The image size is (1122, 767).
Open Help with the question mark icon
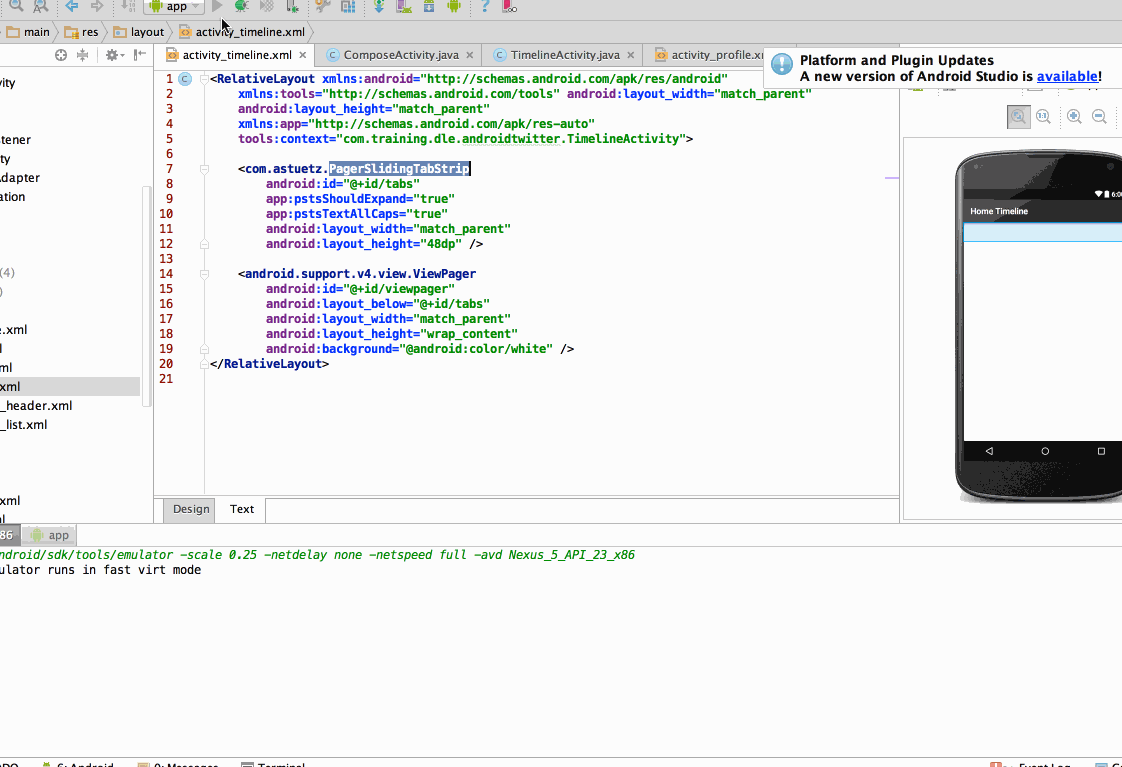point(485,6)
